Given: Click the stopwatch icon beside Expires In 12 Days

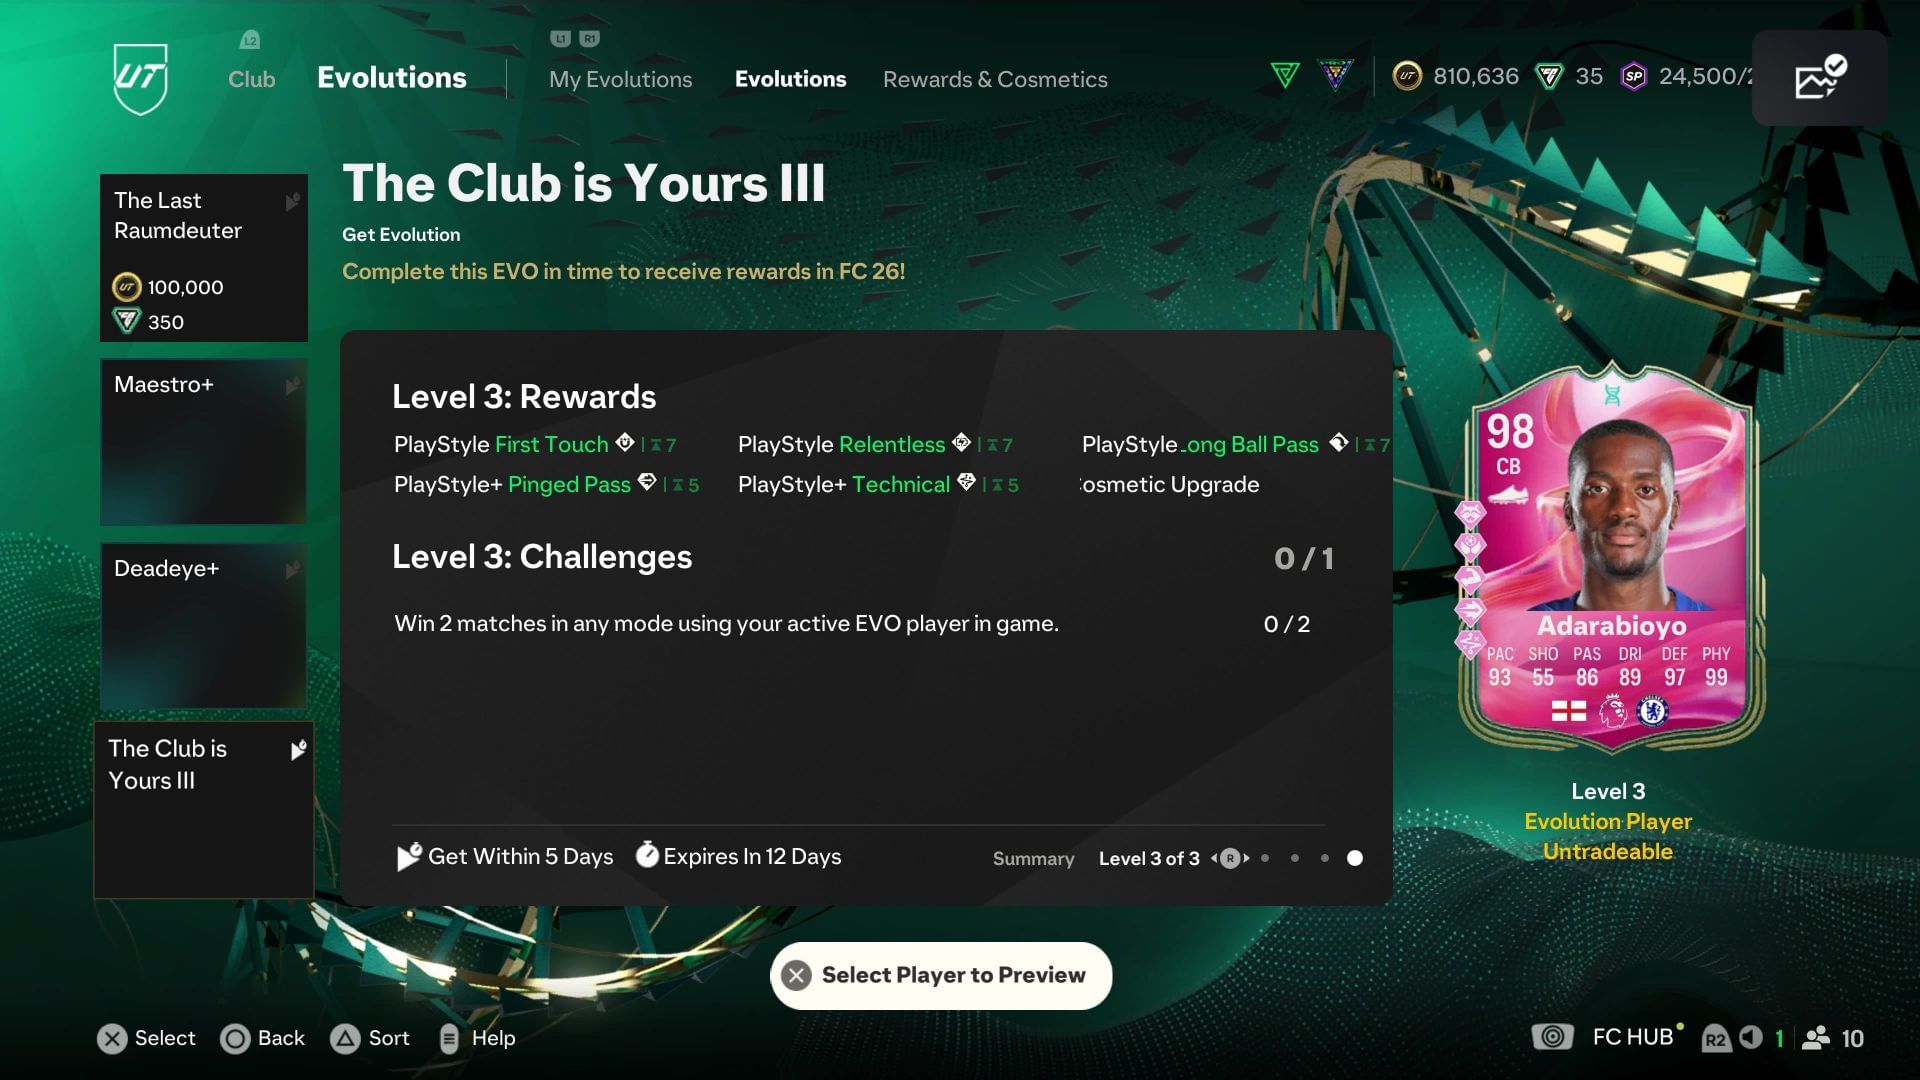Looking at the screenshot, I should [647, 855].
